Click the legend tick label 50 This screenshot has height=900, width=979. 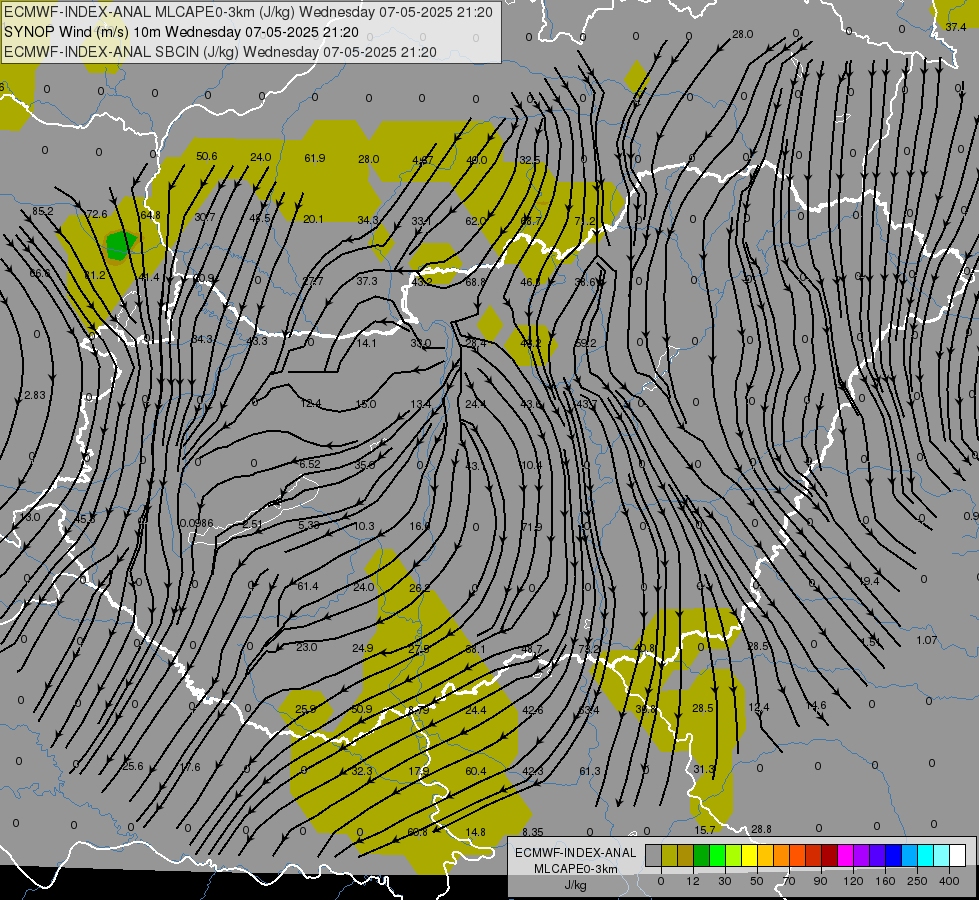pyautogui.click(x=757, y=881)
